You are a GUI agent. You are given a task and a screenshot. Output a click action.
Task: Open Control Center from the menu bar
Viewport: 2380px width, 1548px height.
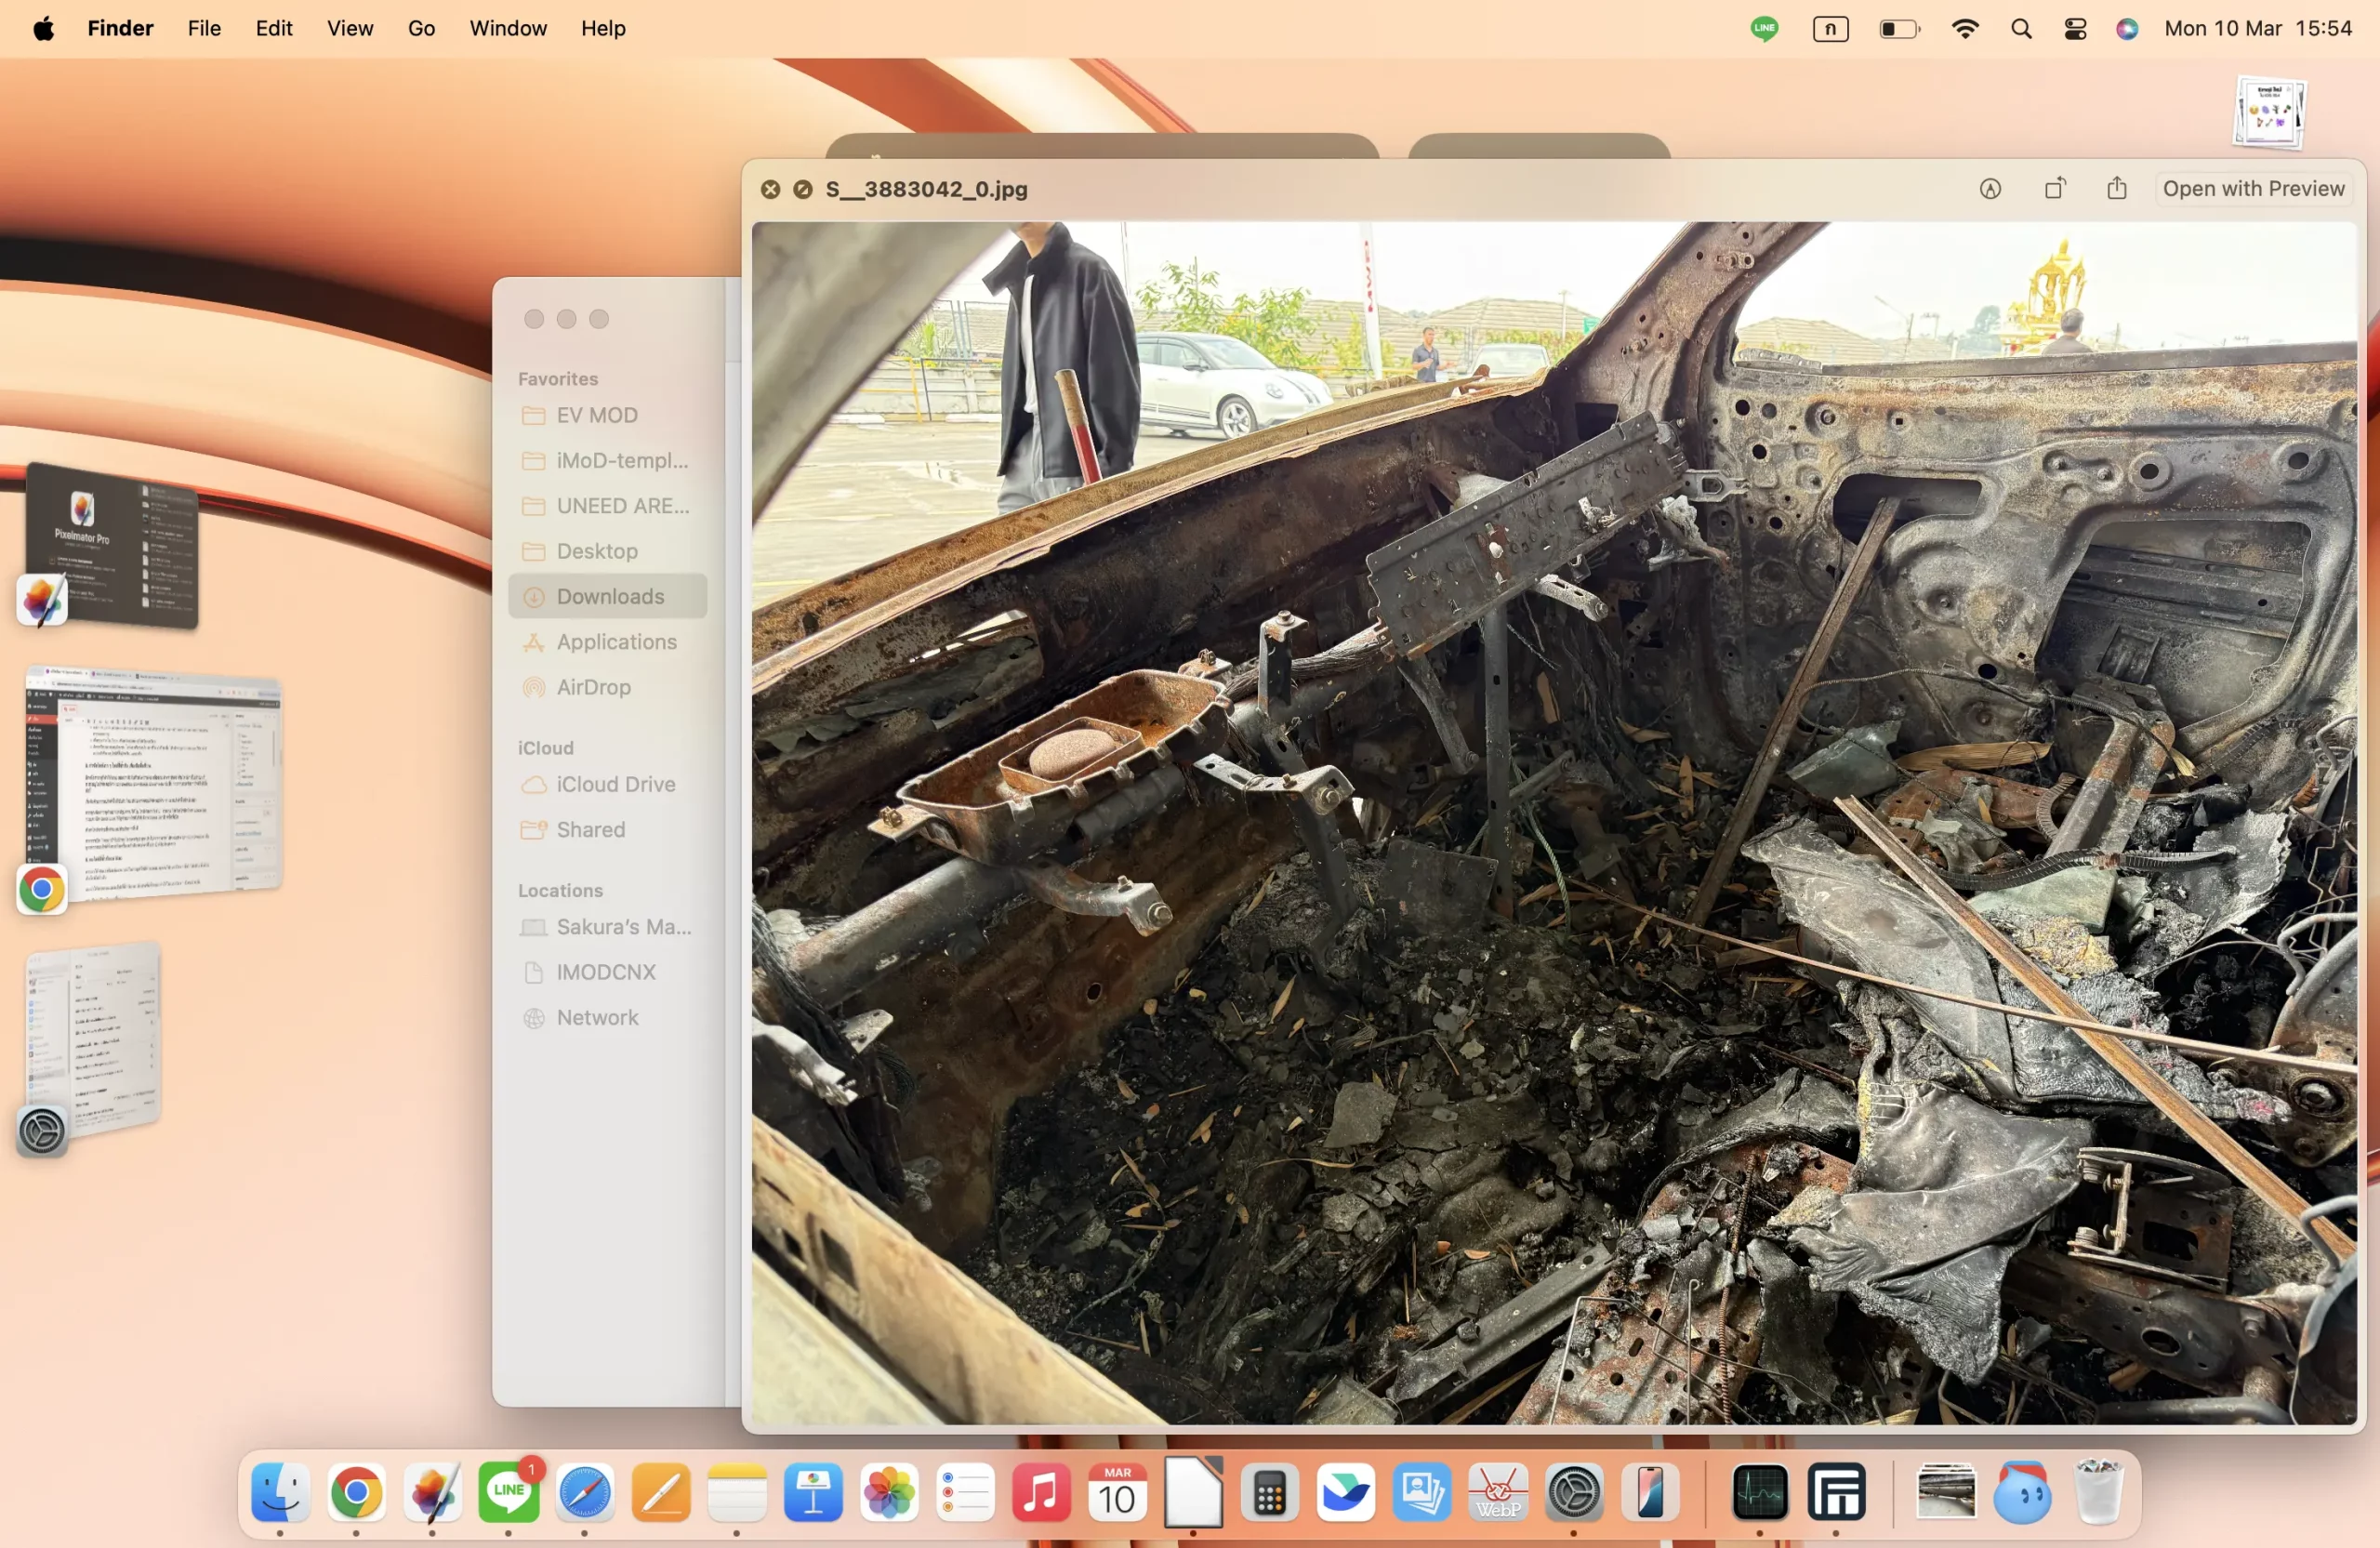tap(2075, 29)
